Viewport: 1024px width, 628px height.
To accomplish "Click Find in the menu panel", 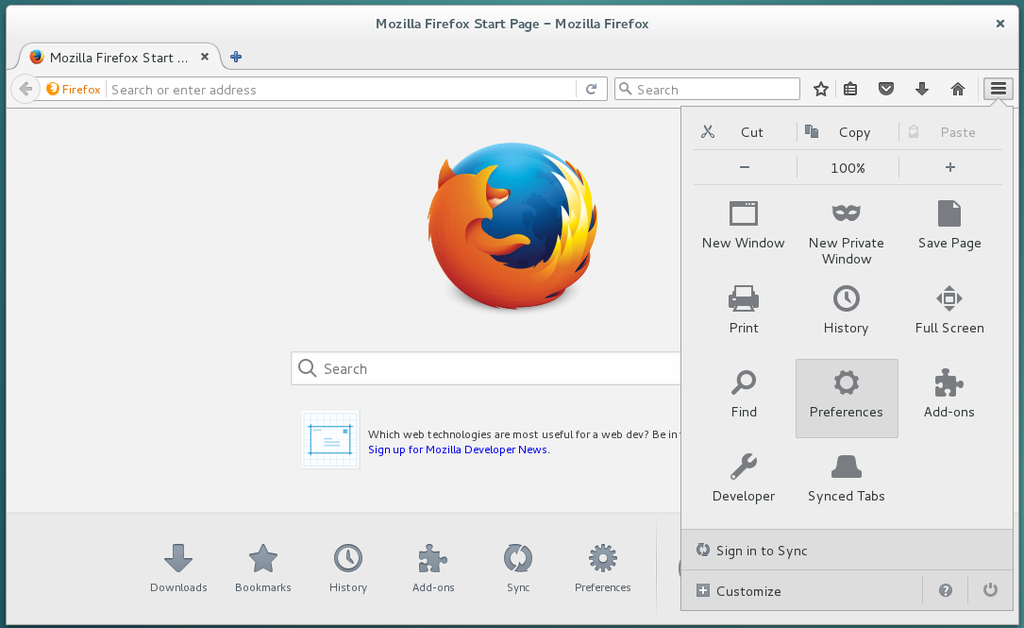I will (x=743, y=396).
